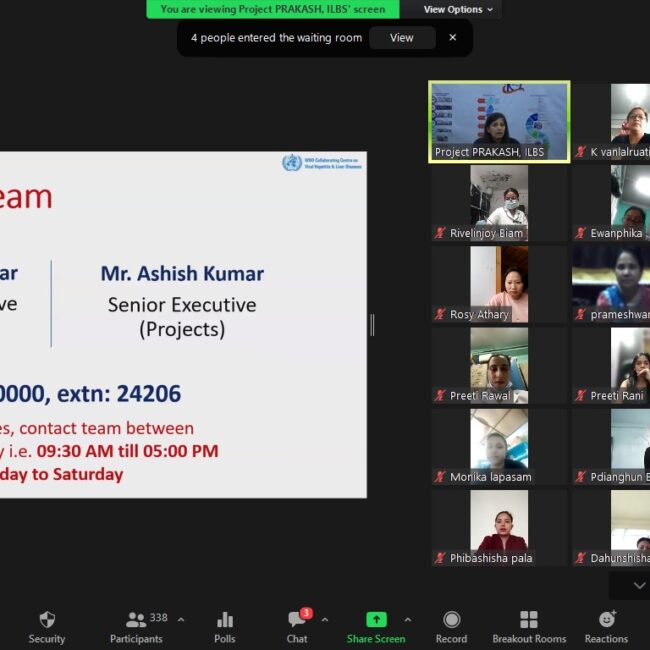The image size is (650, 650).
Task: Select the Project PRAKASH, ILBS video tile
Action: point(499,121)
